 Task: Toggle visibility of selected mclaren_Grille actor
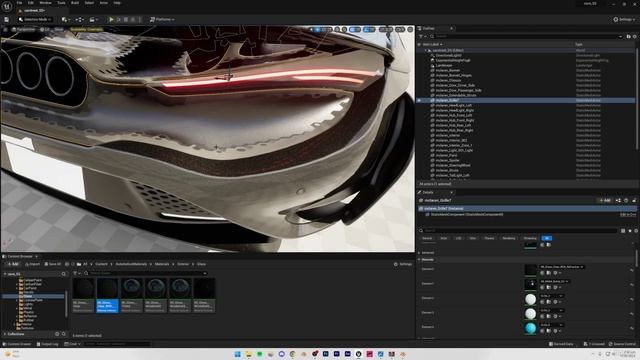419,100
